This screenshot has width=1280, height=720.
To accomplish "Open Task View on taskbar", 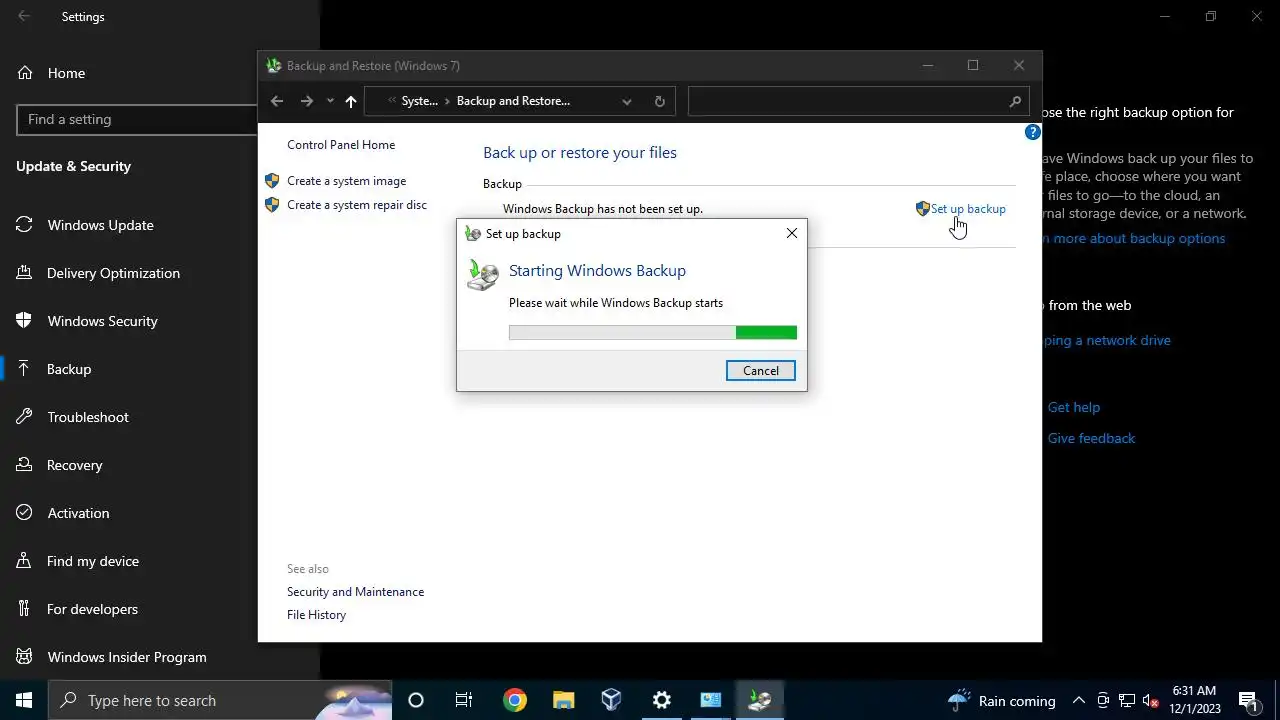I will [x=464, y=700].
